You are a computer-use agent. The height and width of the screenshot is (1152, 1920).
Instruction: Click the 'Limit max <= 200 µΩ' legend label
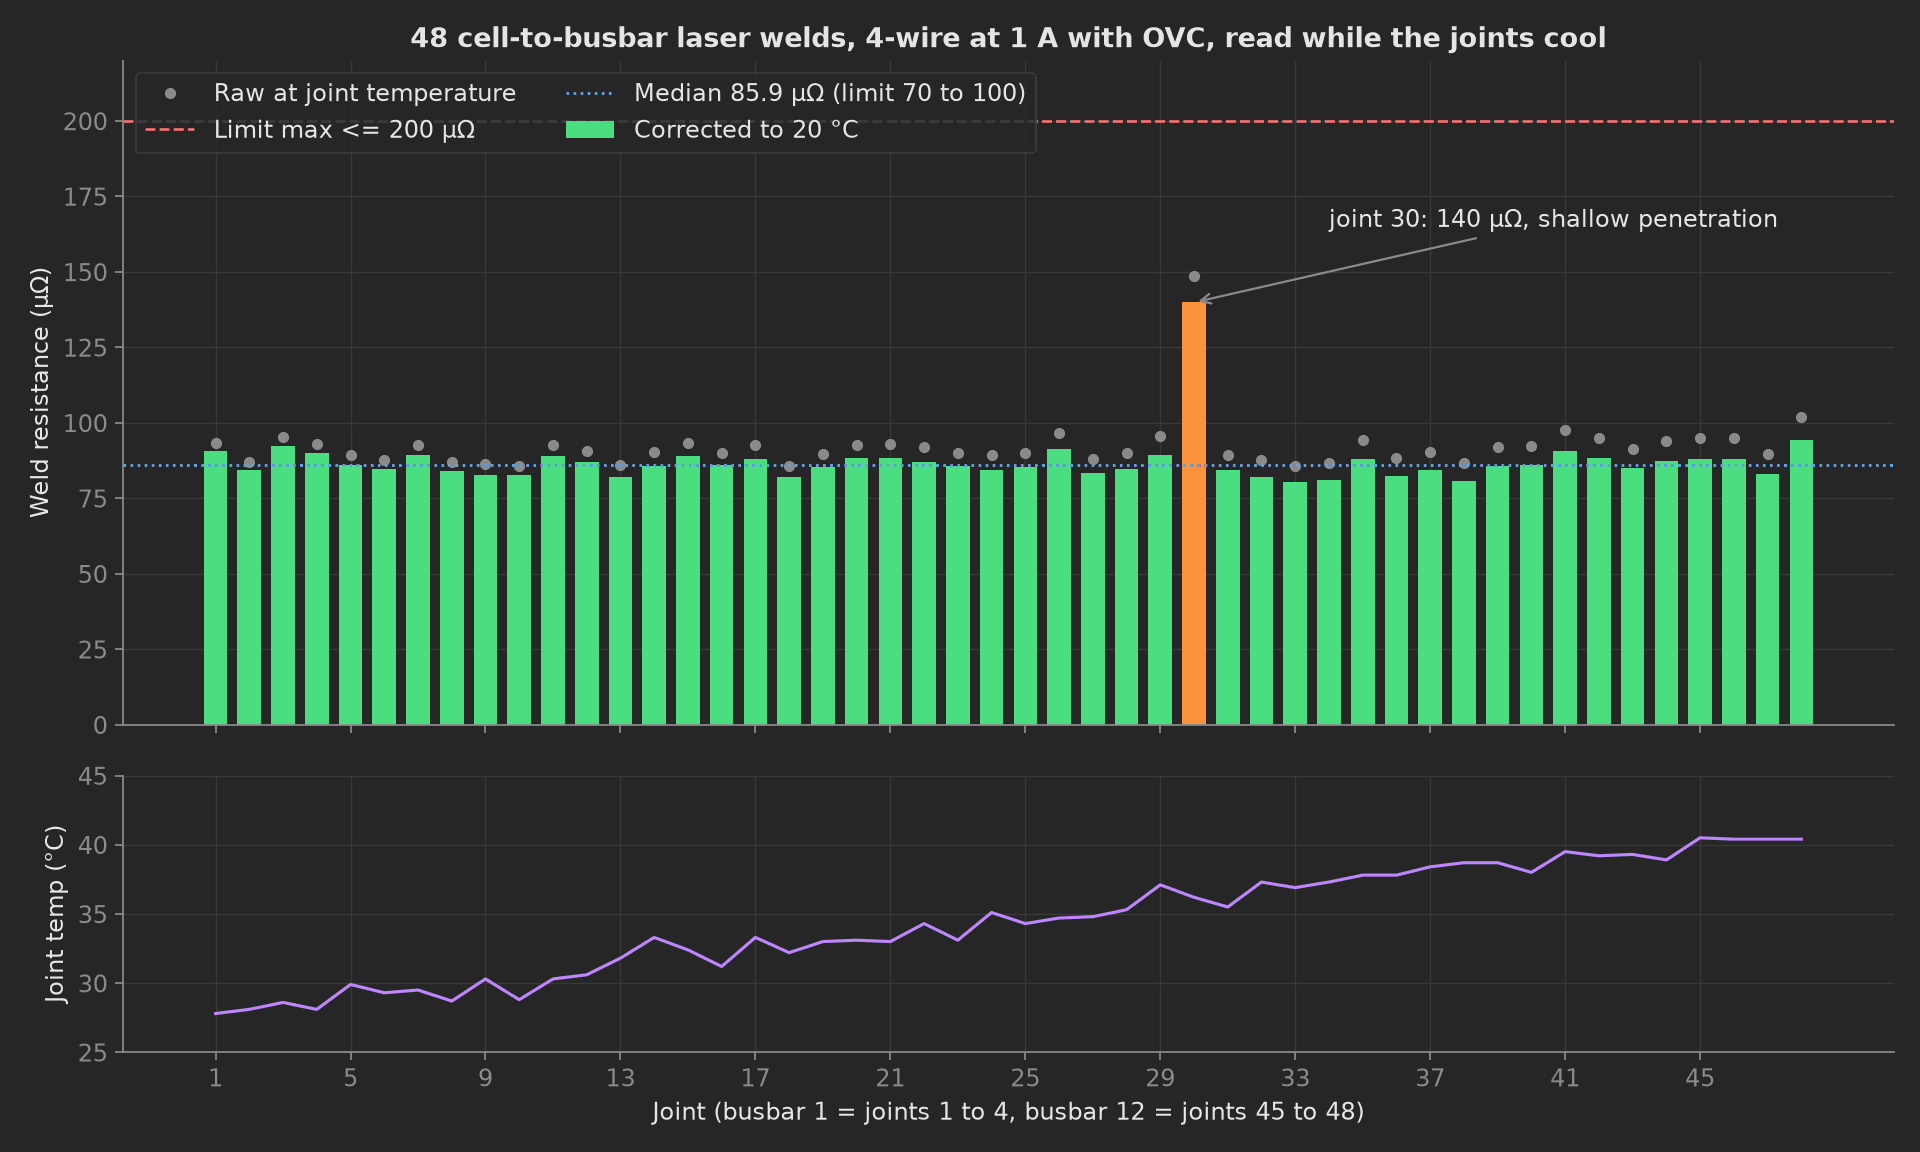pos(344,130)
